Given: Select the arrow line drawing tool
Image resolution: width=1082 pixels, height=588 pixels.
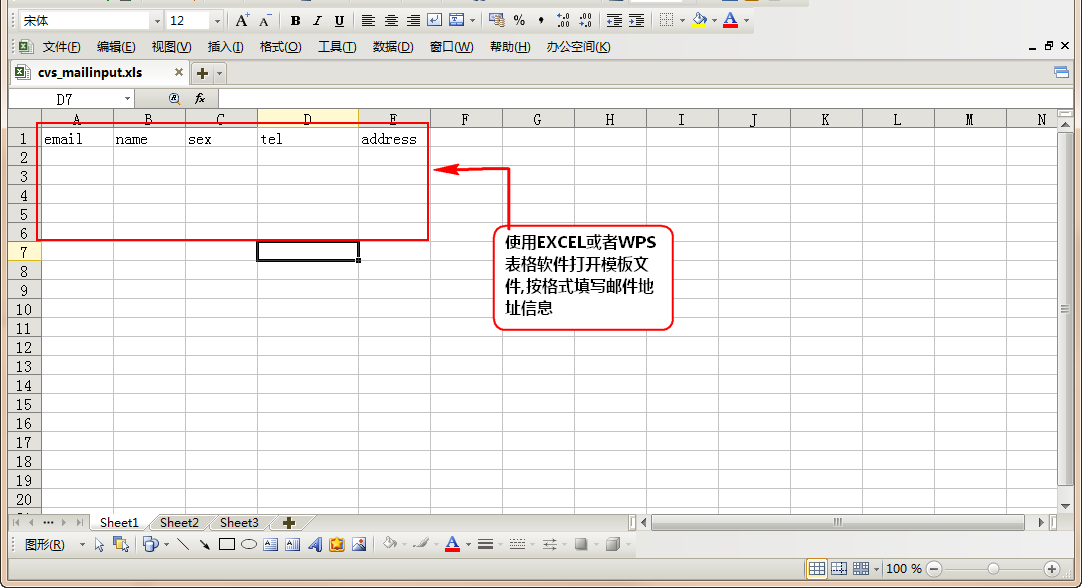Looking at the screenshot, I should click(205, 545).
